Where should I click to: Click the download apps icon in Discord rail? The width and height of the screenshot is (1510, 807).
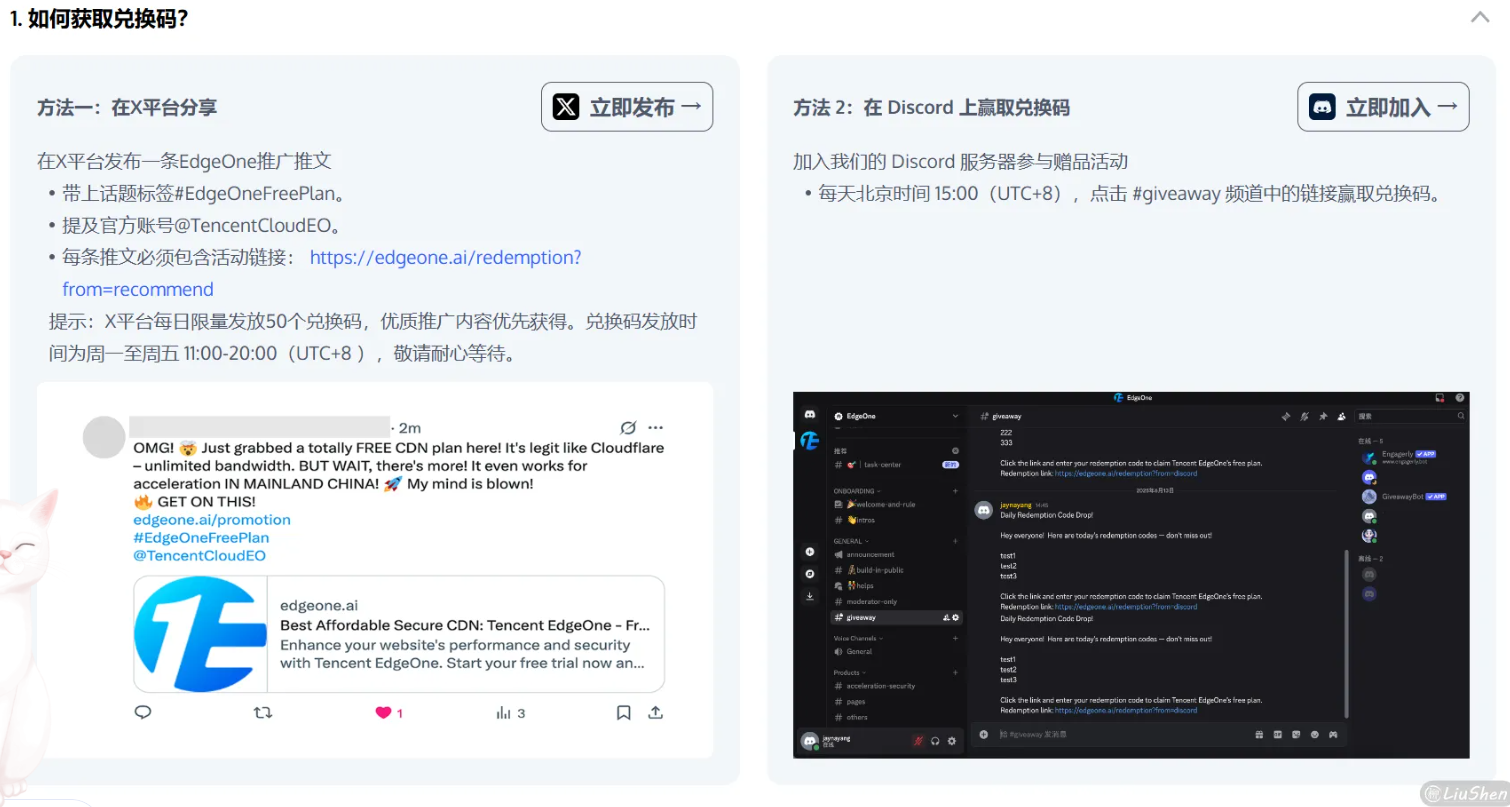pos(810,596)
